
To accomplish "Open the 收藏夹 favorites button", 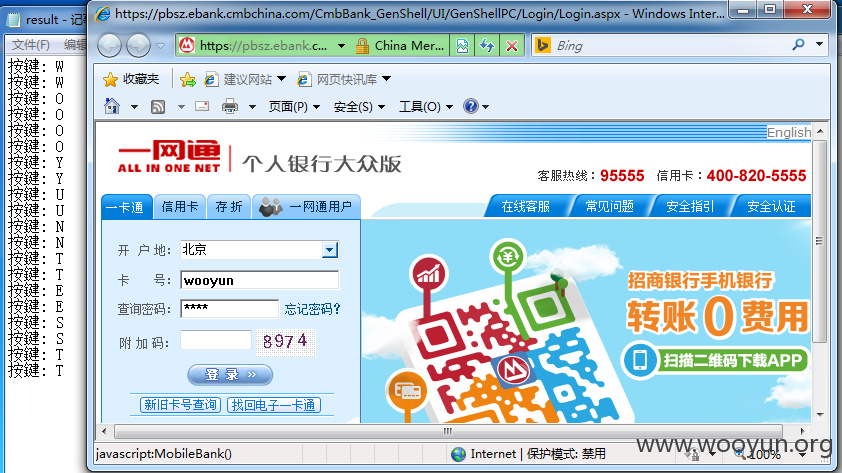I will (132, 79).
